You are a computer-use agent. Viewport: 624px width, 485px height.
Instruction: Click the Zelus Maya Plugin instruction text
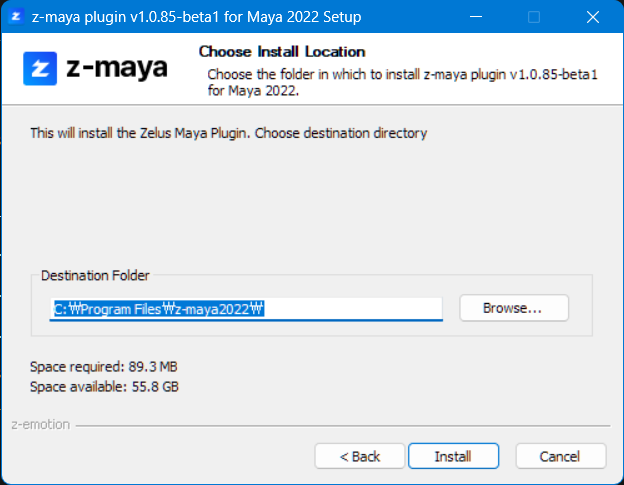tap(228, 132)
